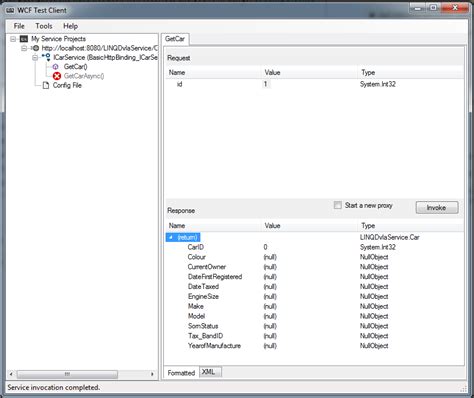474x398 pixels.
Task: Click the System.Int32 type in Request
Action: pos(378,84)
